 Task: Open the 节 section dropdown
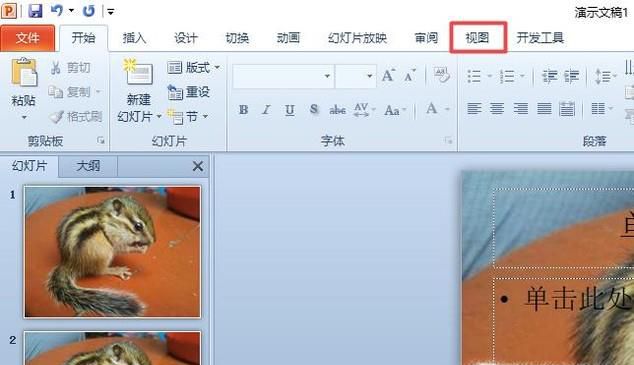pyautogui.click(x=187, y=117)
